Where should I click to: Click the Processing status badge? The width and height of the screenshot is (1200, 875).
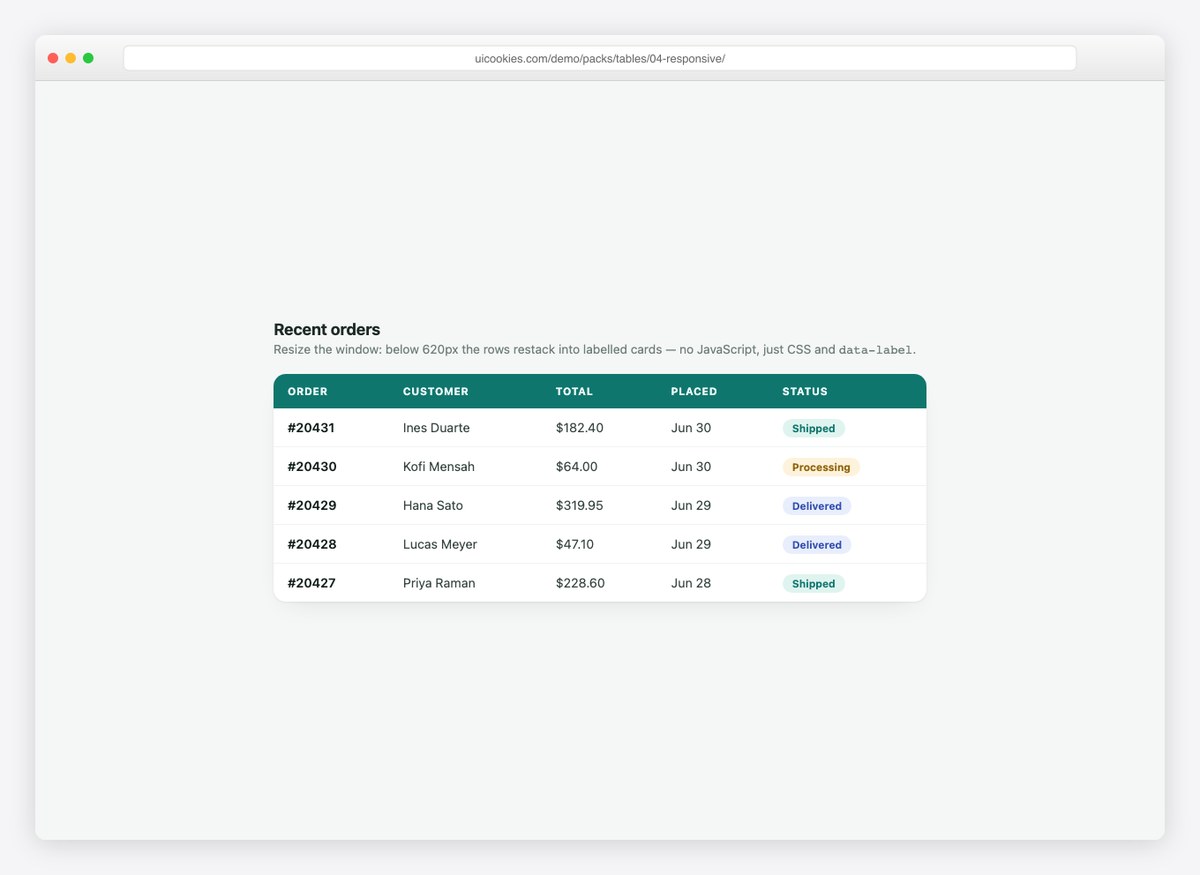(x=821, y=467)
